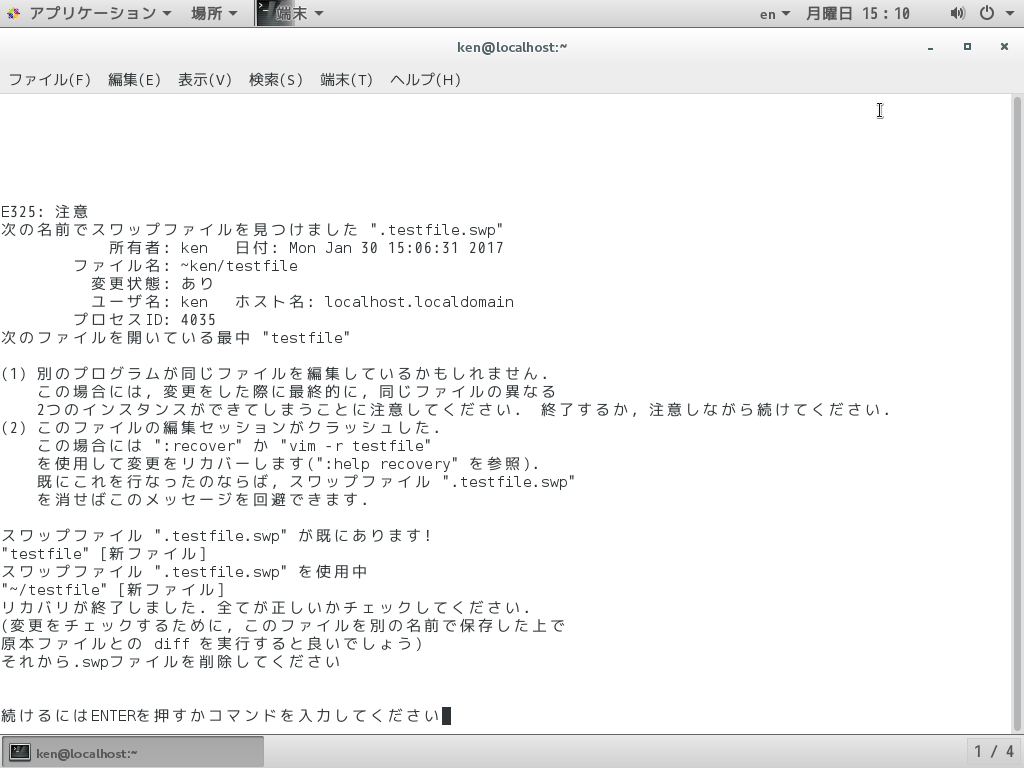Open the 端末 menu in the top panel
This screenshot has height=768, width=1024.
[293, 13]
